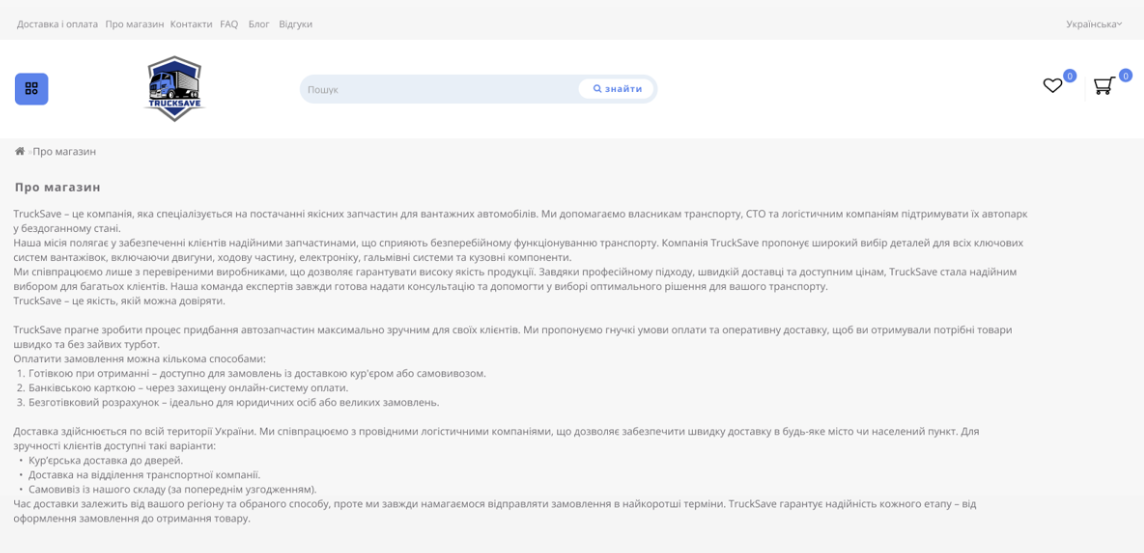Click the wishlist counter badge
Image resolution: width=1144 pixels, height=553 pixels.
click(x=1069, y=75)
